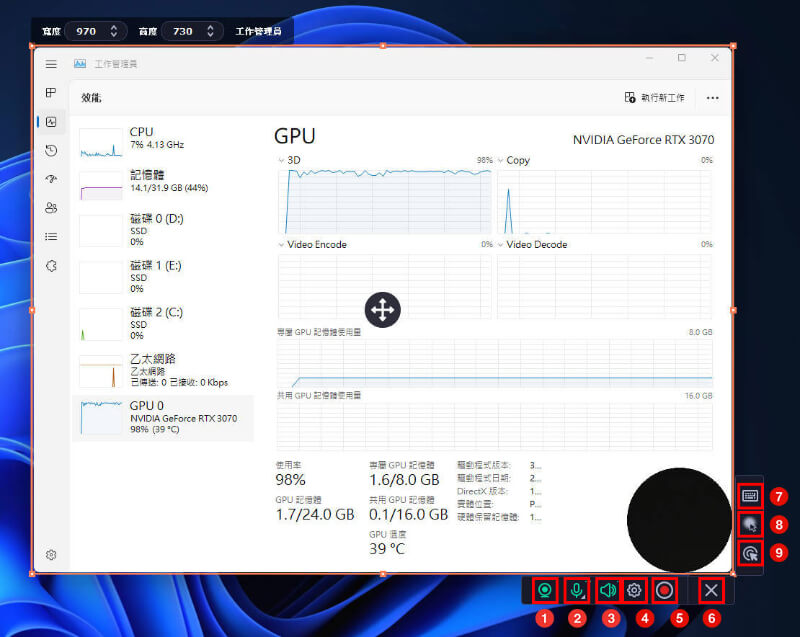Image resolution: width=800 pixels, height=637 pixels.
Task: Select 磁碟 1 (E:) in the performance list
Action: (x=163, y=276)
